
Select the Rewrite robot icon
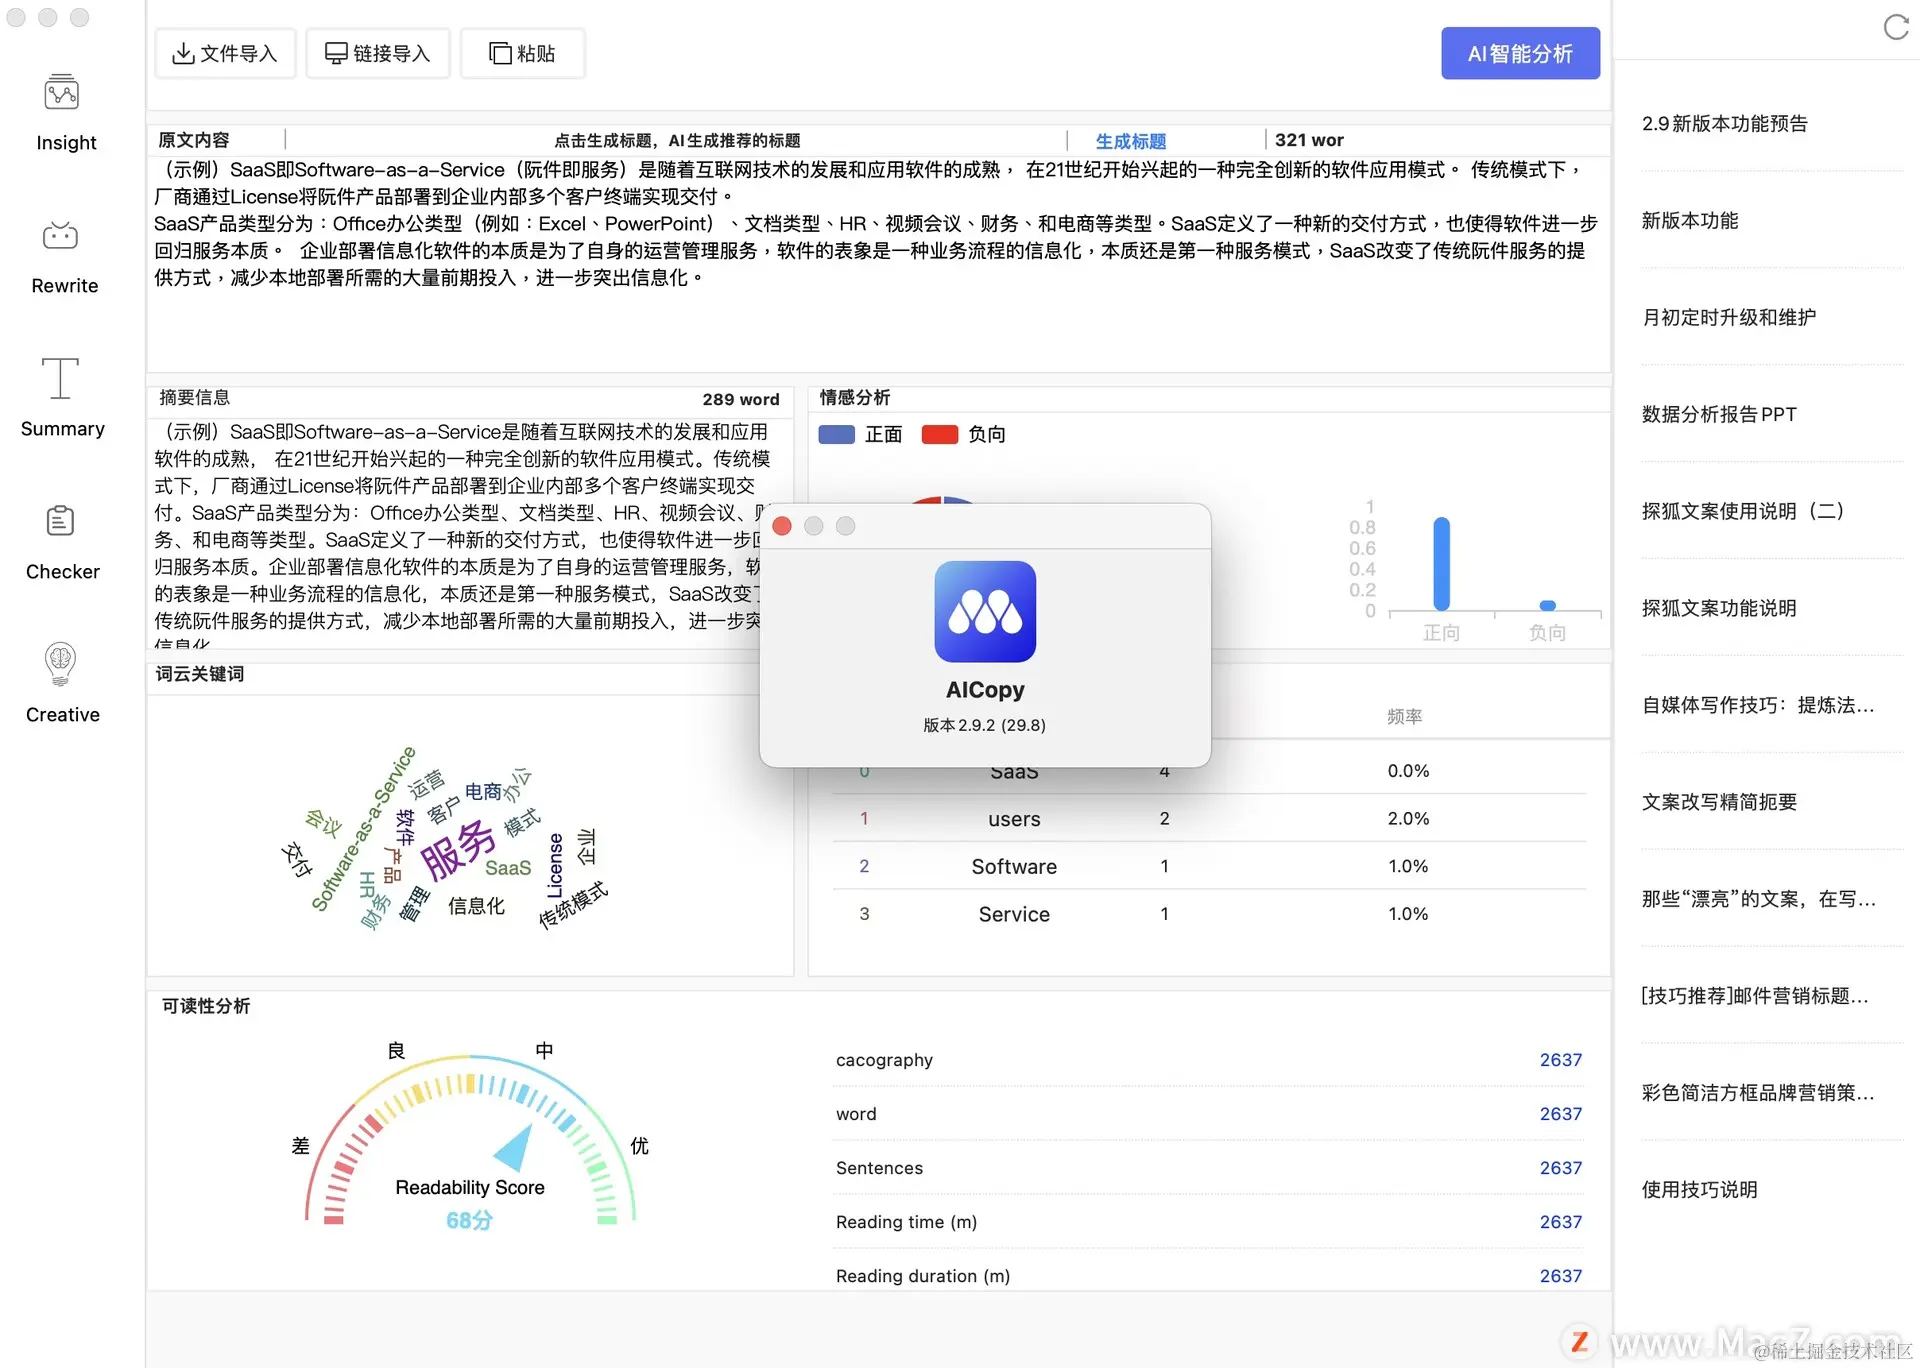point(60,237)
